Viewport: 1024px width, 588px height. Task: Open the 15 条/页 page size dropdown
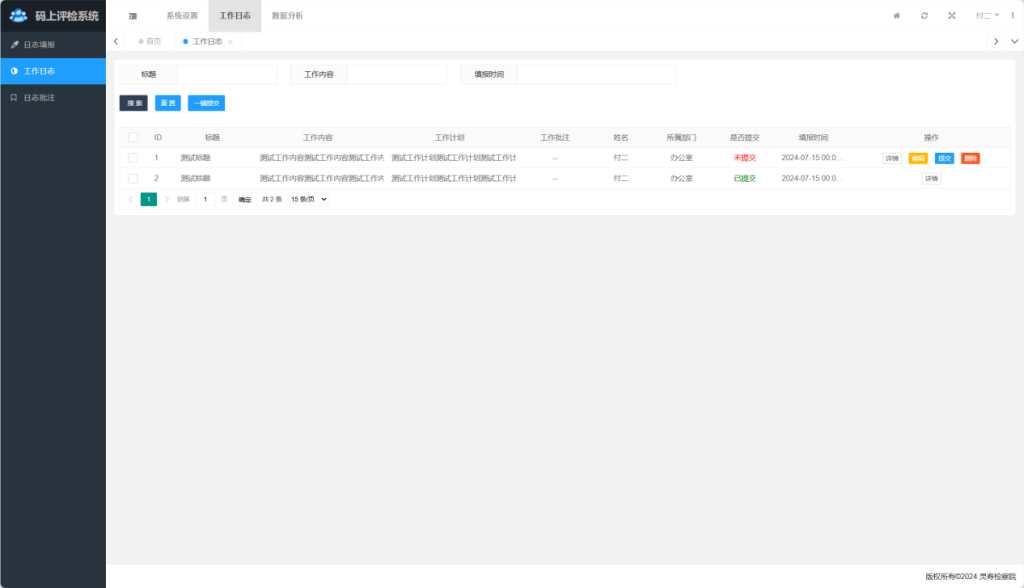coord(308,199)
